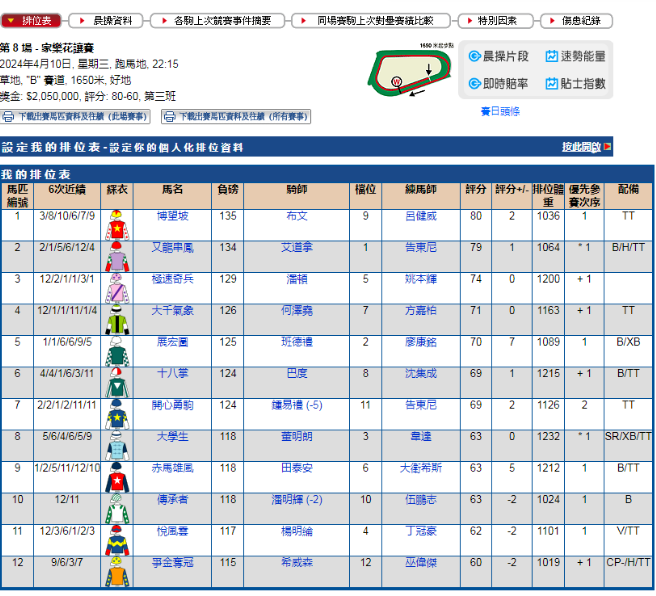Click the 賽日頭條 link

pyautogui.click(x=500, y=111)
